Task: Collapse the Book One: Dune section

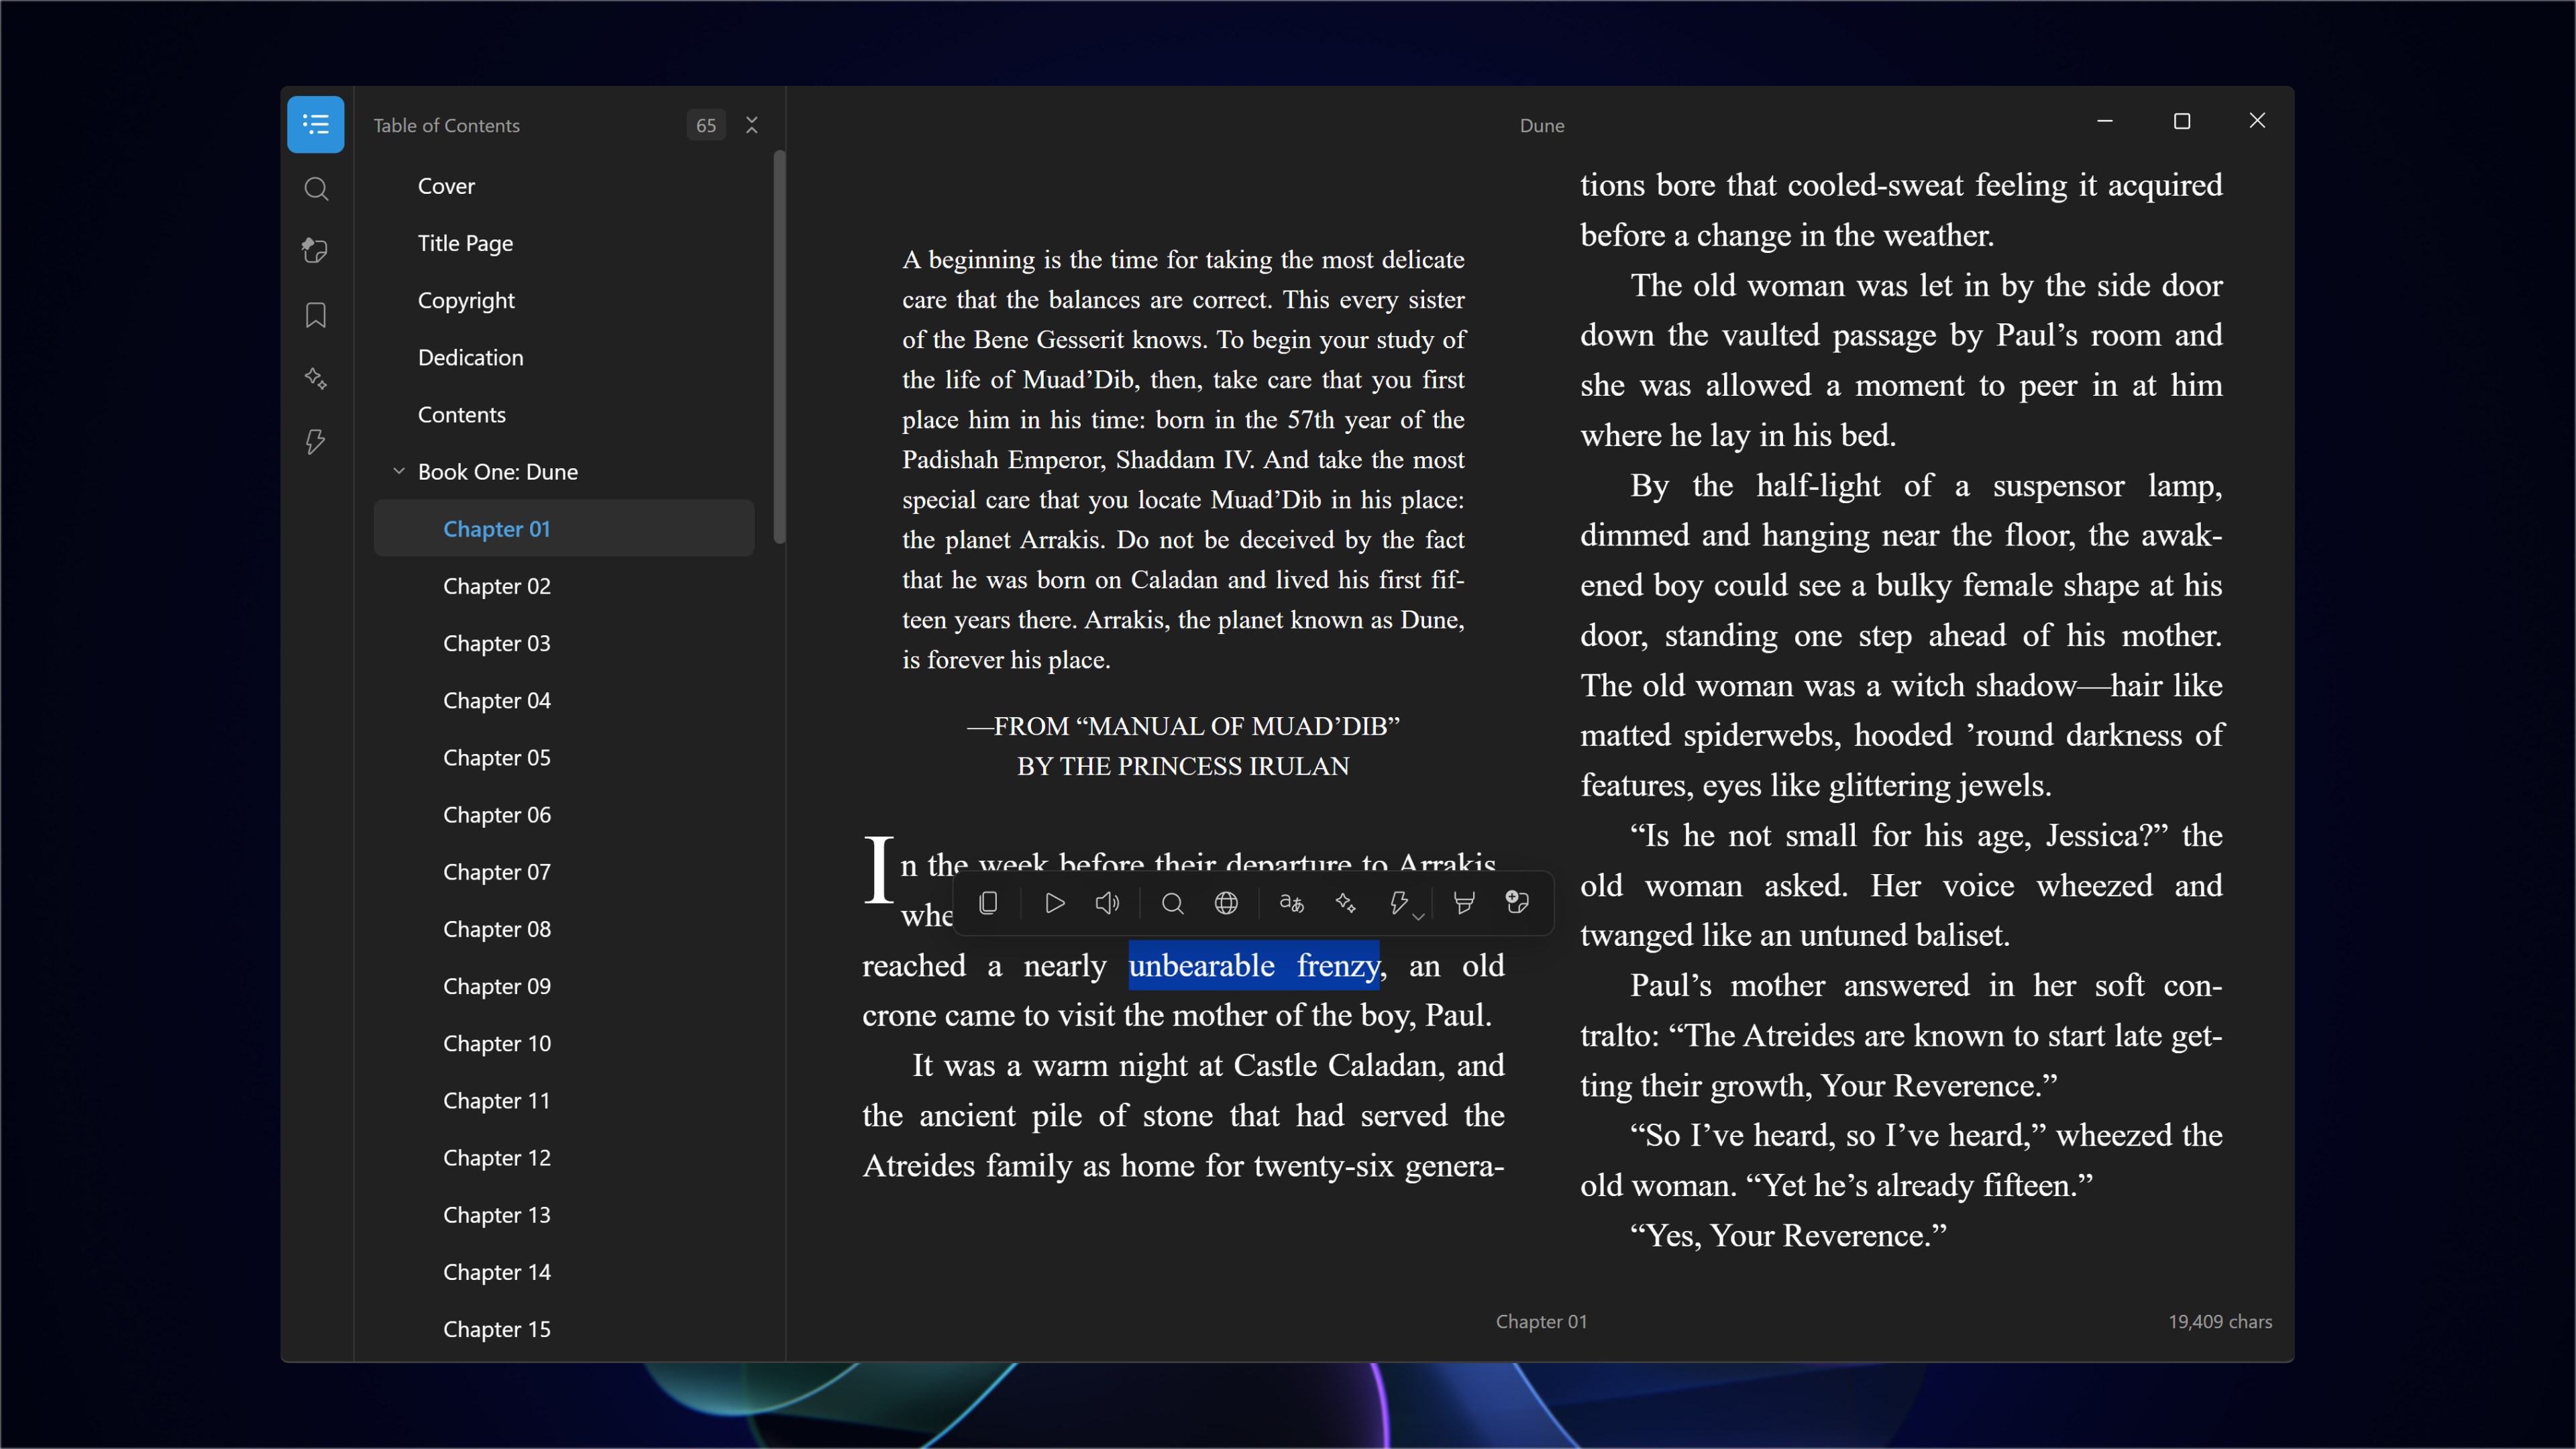Action: 399,471
